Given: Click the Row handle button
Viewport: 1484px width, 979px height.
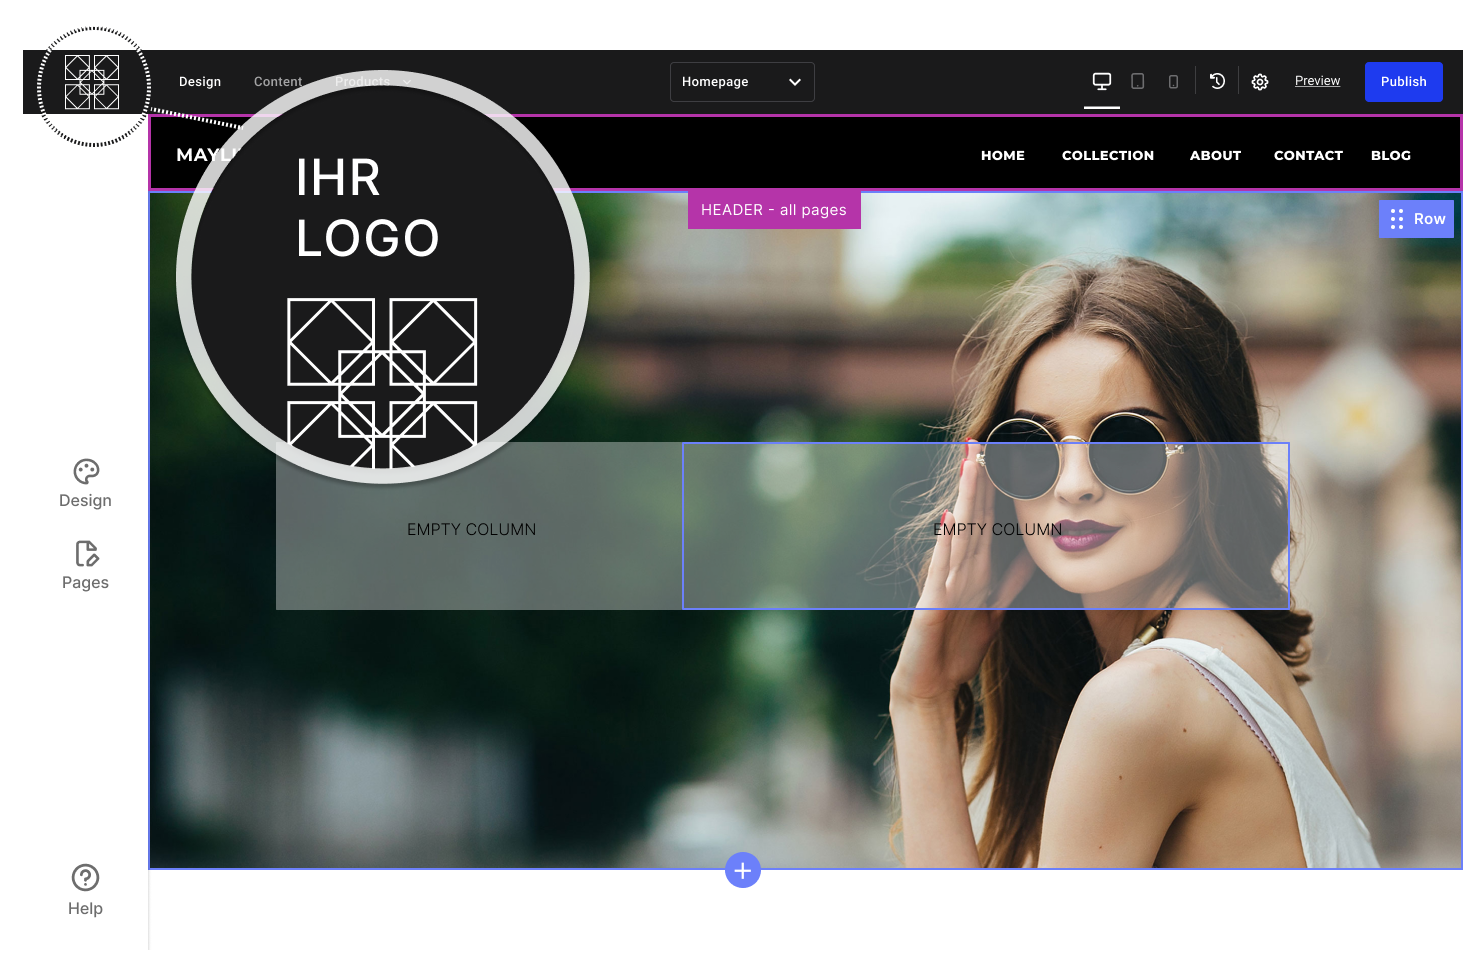Looking at the screenshot, I should 1417,219.
